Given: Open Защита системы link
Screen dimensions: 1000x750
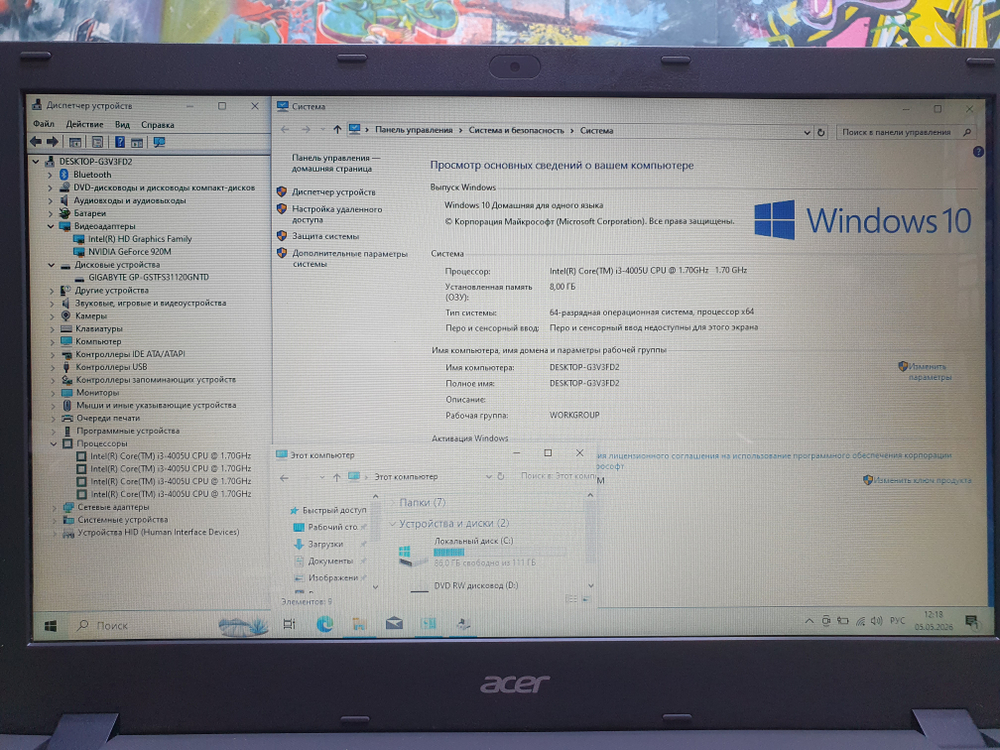Looking at the screenshot, I should (325, 236).
